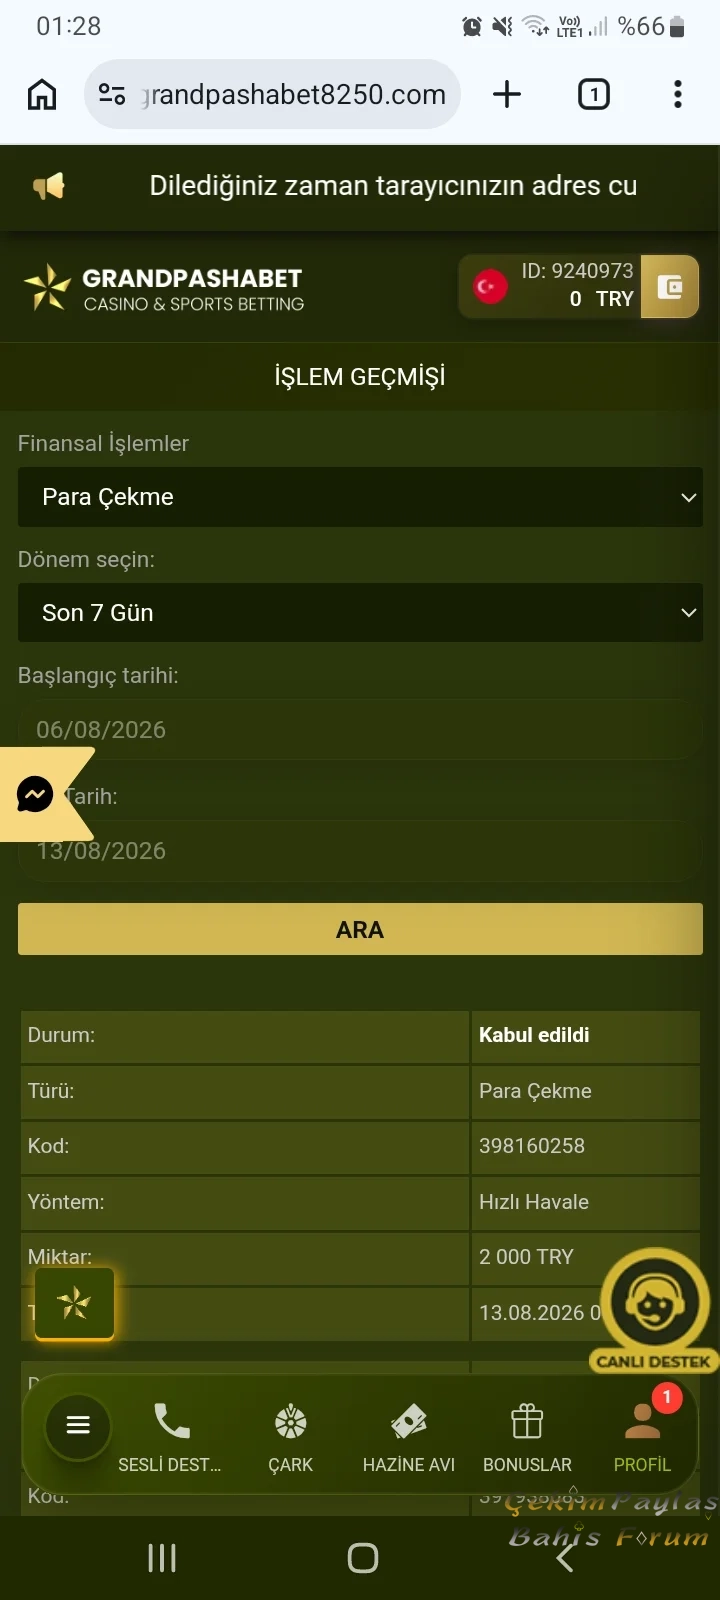The width and height of the screenshot is (720, 1600).
Task: Expand the Son 7 Gün period dropdown
Action: [360, 613]
